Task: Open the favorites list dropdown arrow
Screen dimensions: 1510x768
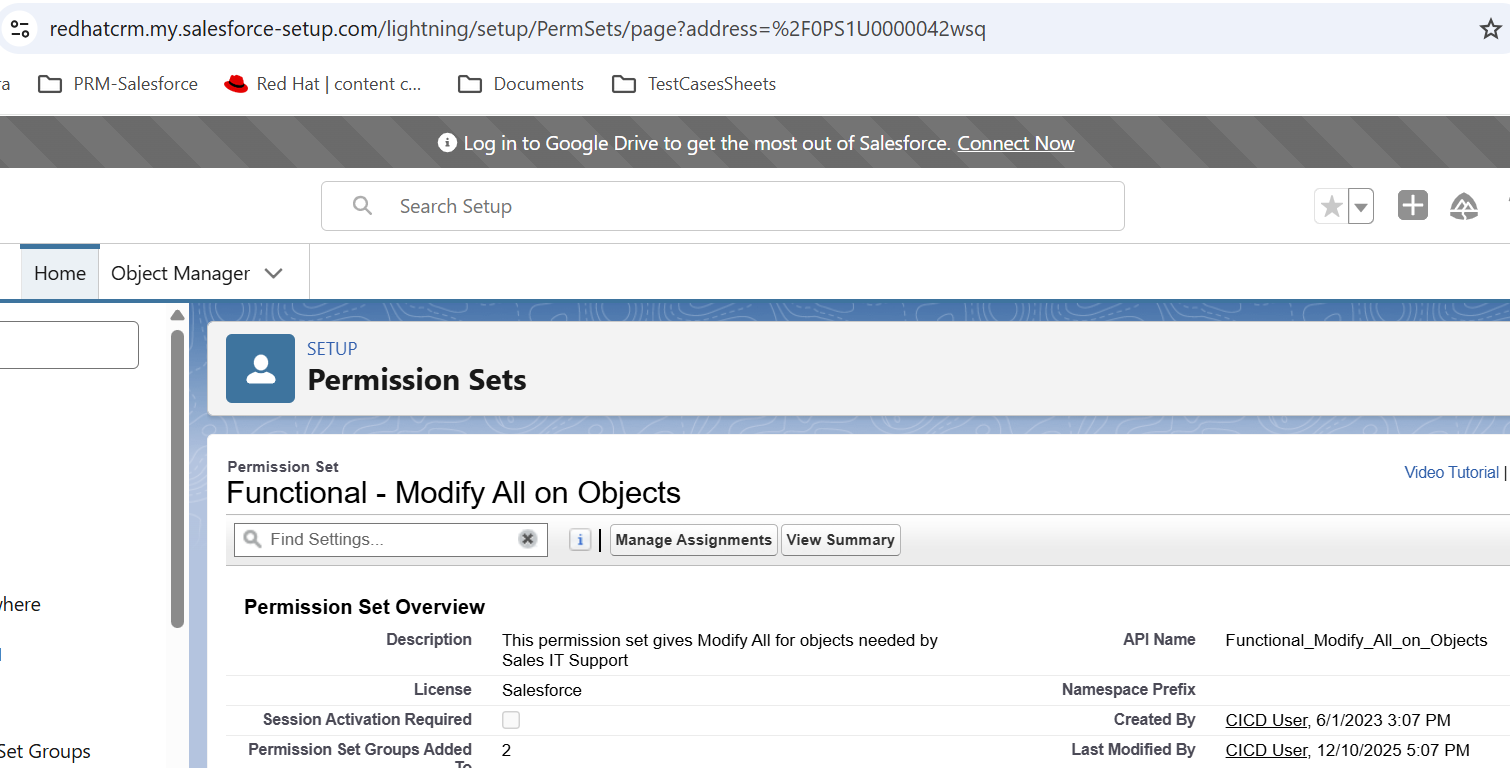Action: 1360,207
